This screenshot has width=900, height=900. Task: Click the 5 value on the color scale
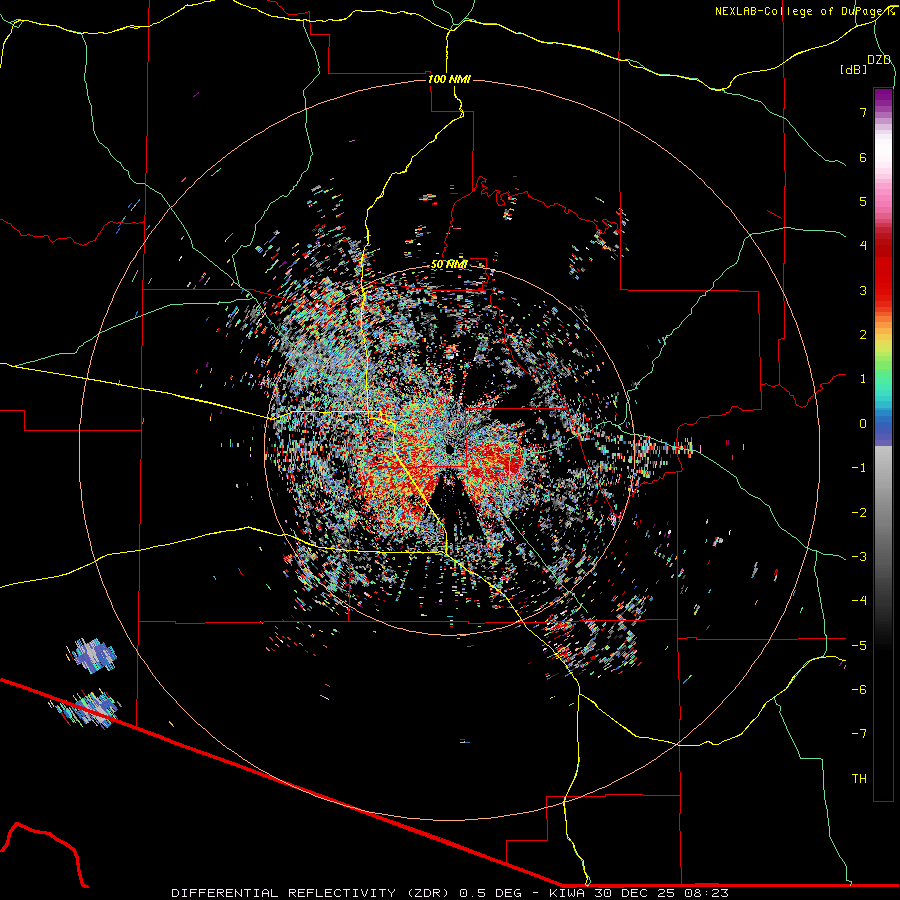coord(863,201)
